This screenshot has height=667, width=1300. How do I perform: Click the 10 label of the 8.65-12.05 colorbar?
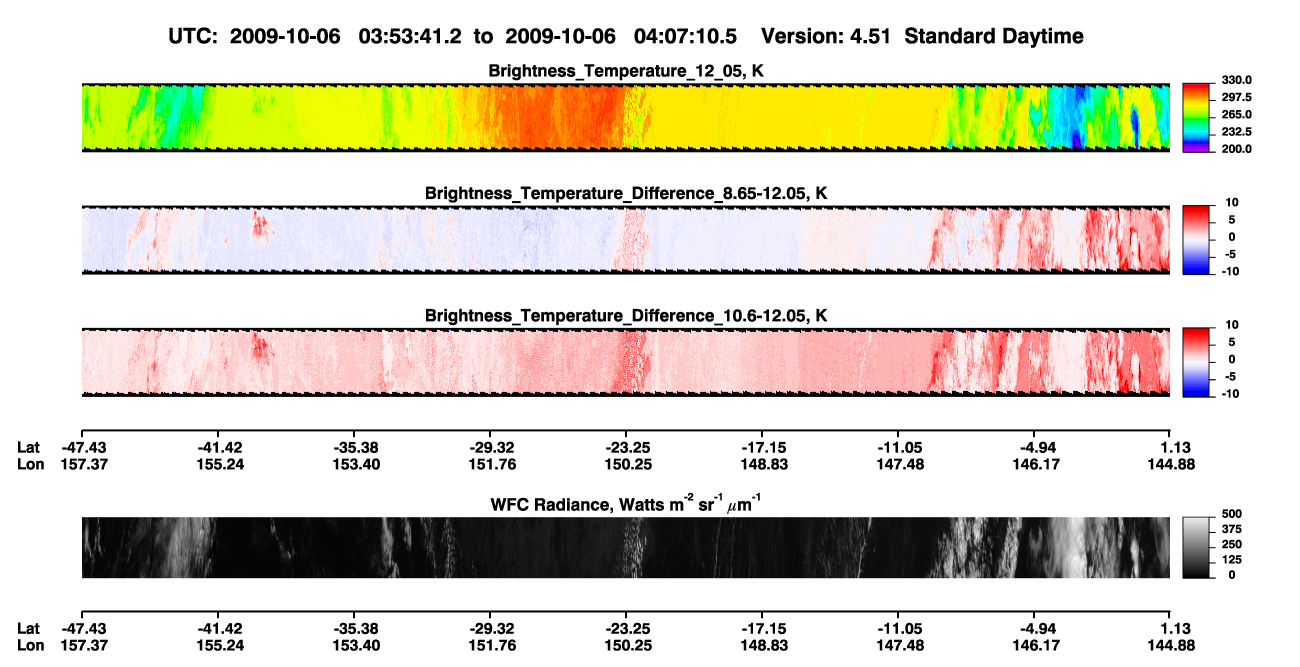click(1233, 202)
